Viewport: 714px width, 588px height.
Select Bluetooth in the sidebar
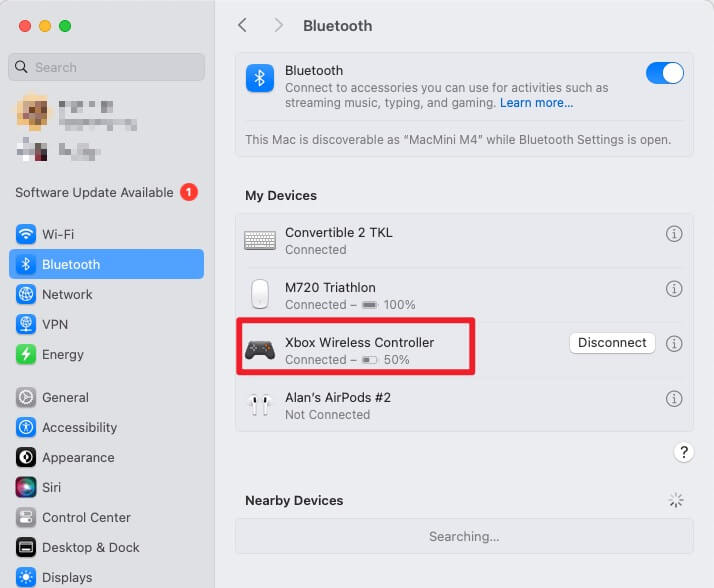coord(106,264)
